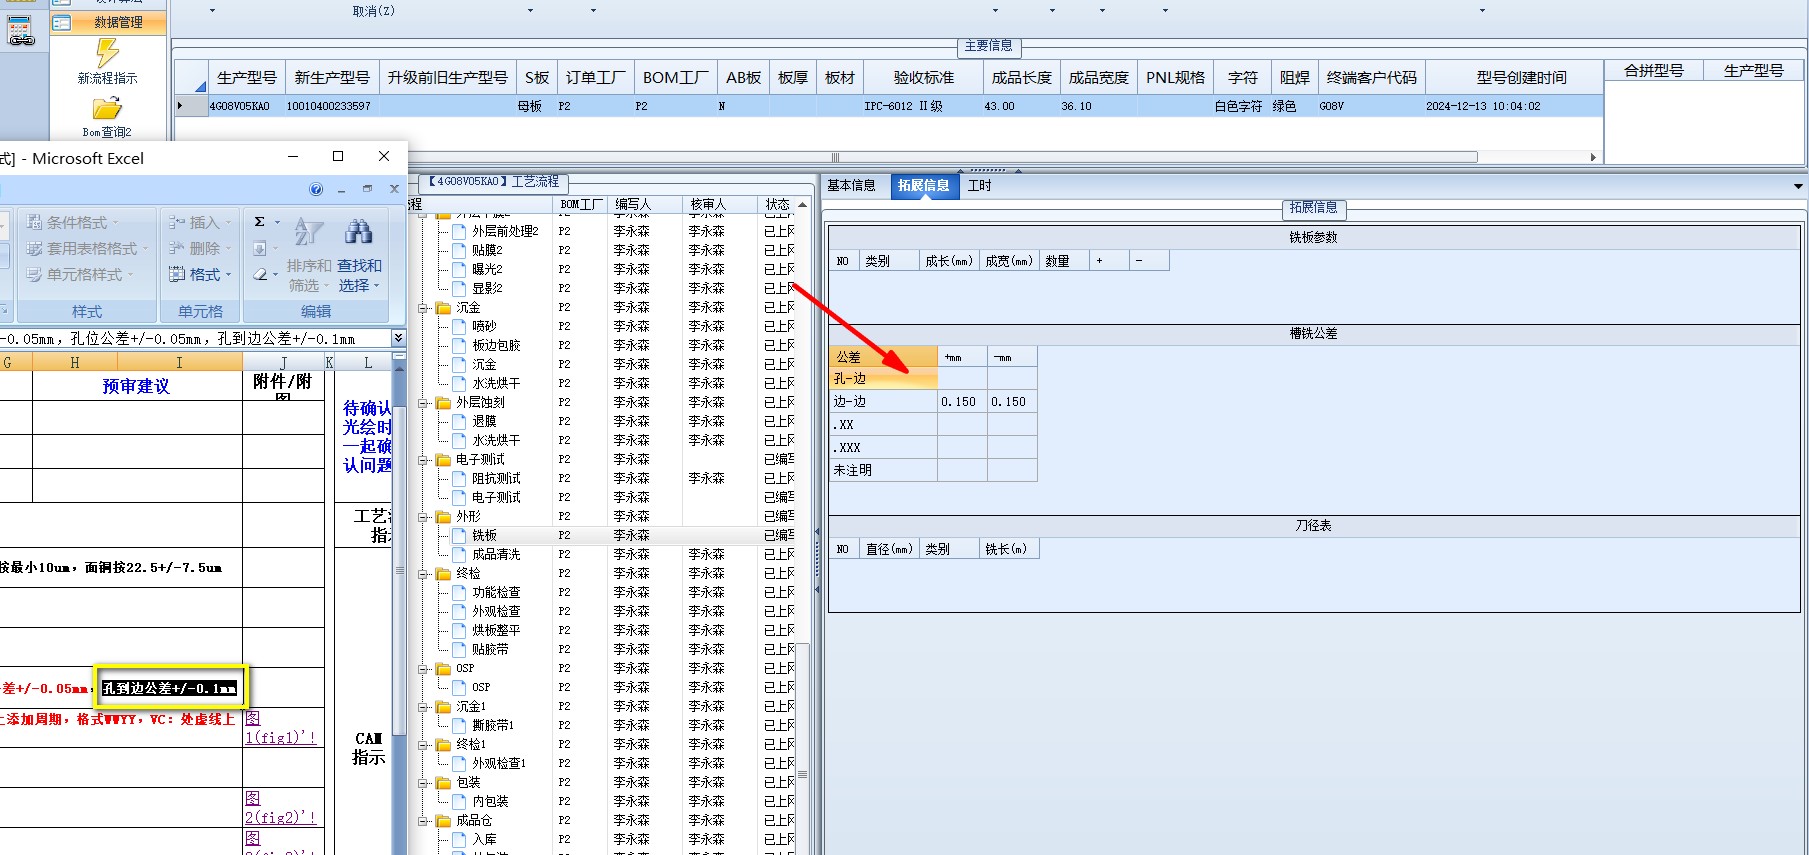Click the document icon beside 贴膜2
1809x855 pixels.
coord(459,250)
